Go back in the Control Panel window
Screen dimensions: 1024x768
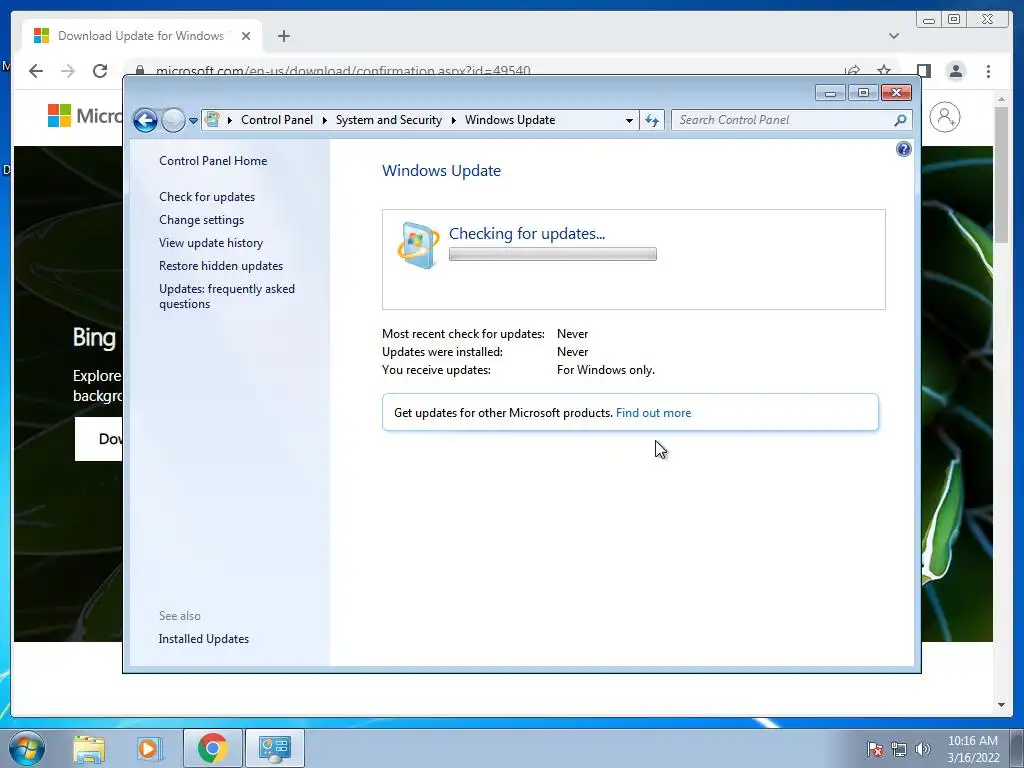point(145,120)
